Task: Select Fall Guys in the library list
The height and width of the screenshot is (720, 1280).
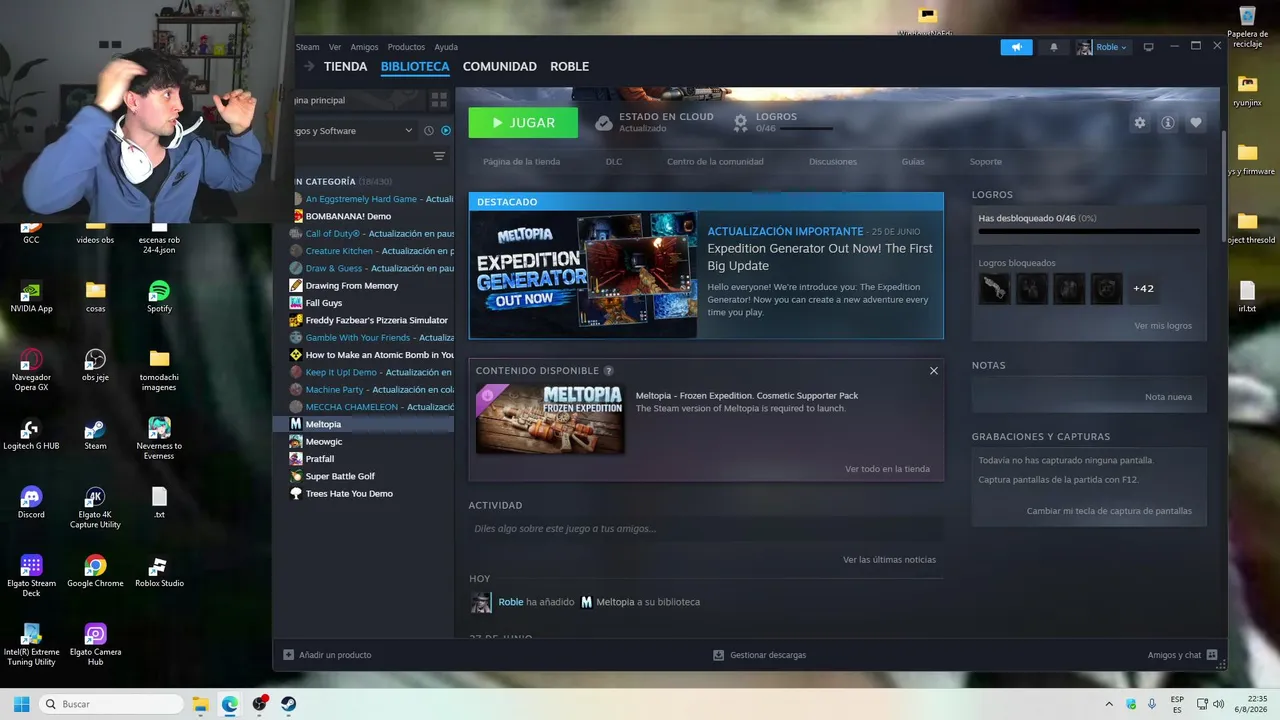Action: click(324, 303)
